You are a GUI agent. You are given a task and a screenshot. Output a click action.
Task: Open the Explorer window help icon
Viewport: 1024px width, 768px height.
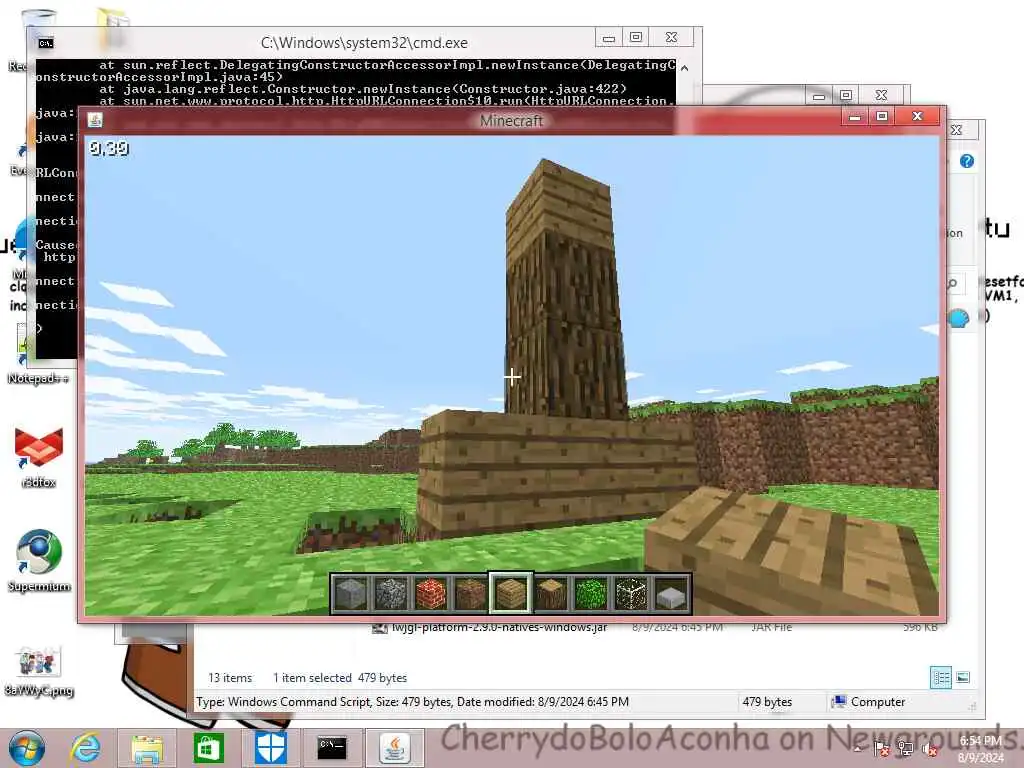[x=967, y=161]
